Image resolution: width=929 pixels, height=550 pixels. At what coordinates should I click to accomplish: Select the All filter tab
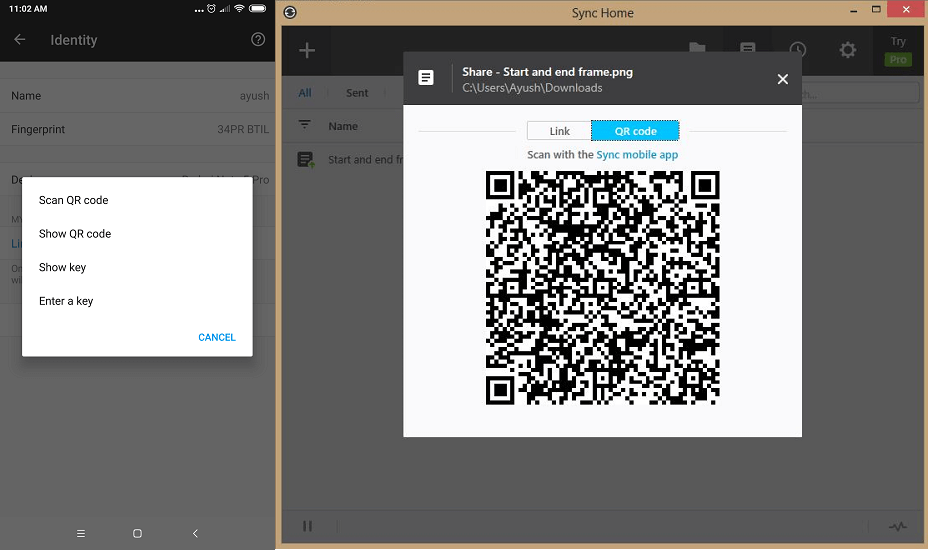(x=305, y=93)
